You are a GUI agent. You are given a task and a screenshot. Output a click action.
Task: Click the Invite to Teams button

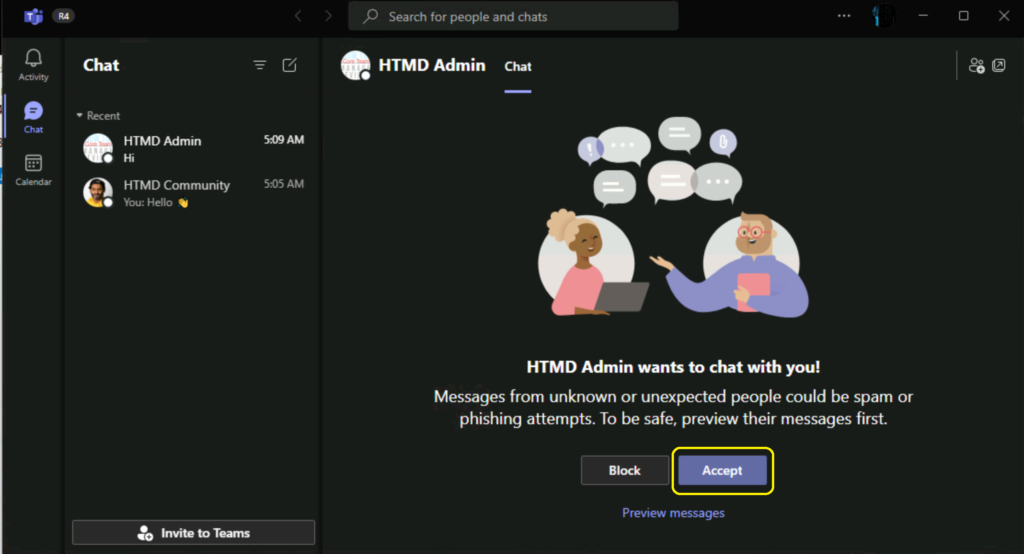click(x=193, y=532)
